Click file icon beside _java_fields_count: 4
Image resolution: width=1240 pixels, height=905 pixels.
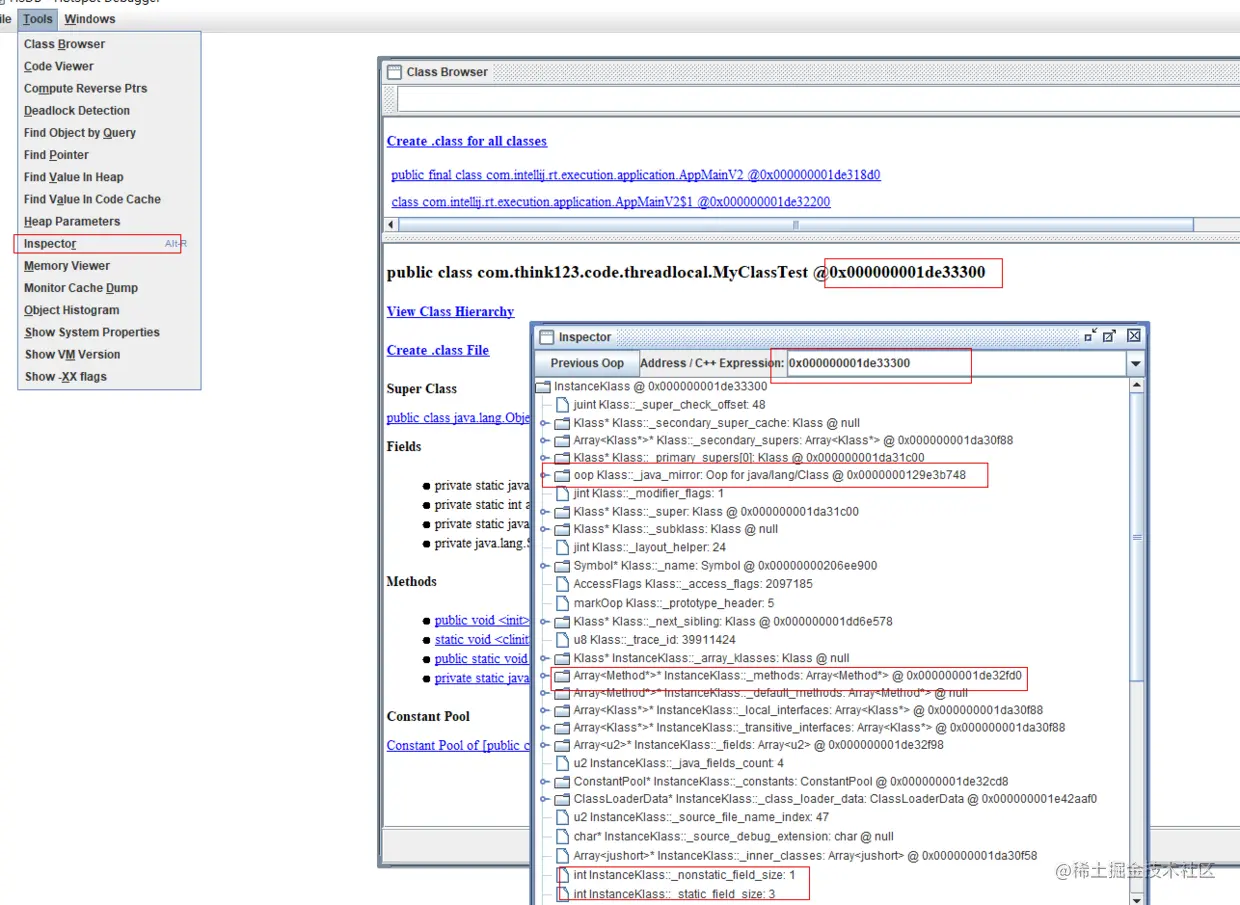[562, 763]
